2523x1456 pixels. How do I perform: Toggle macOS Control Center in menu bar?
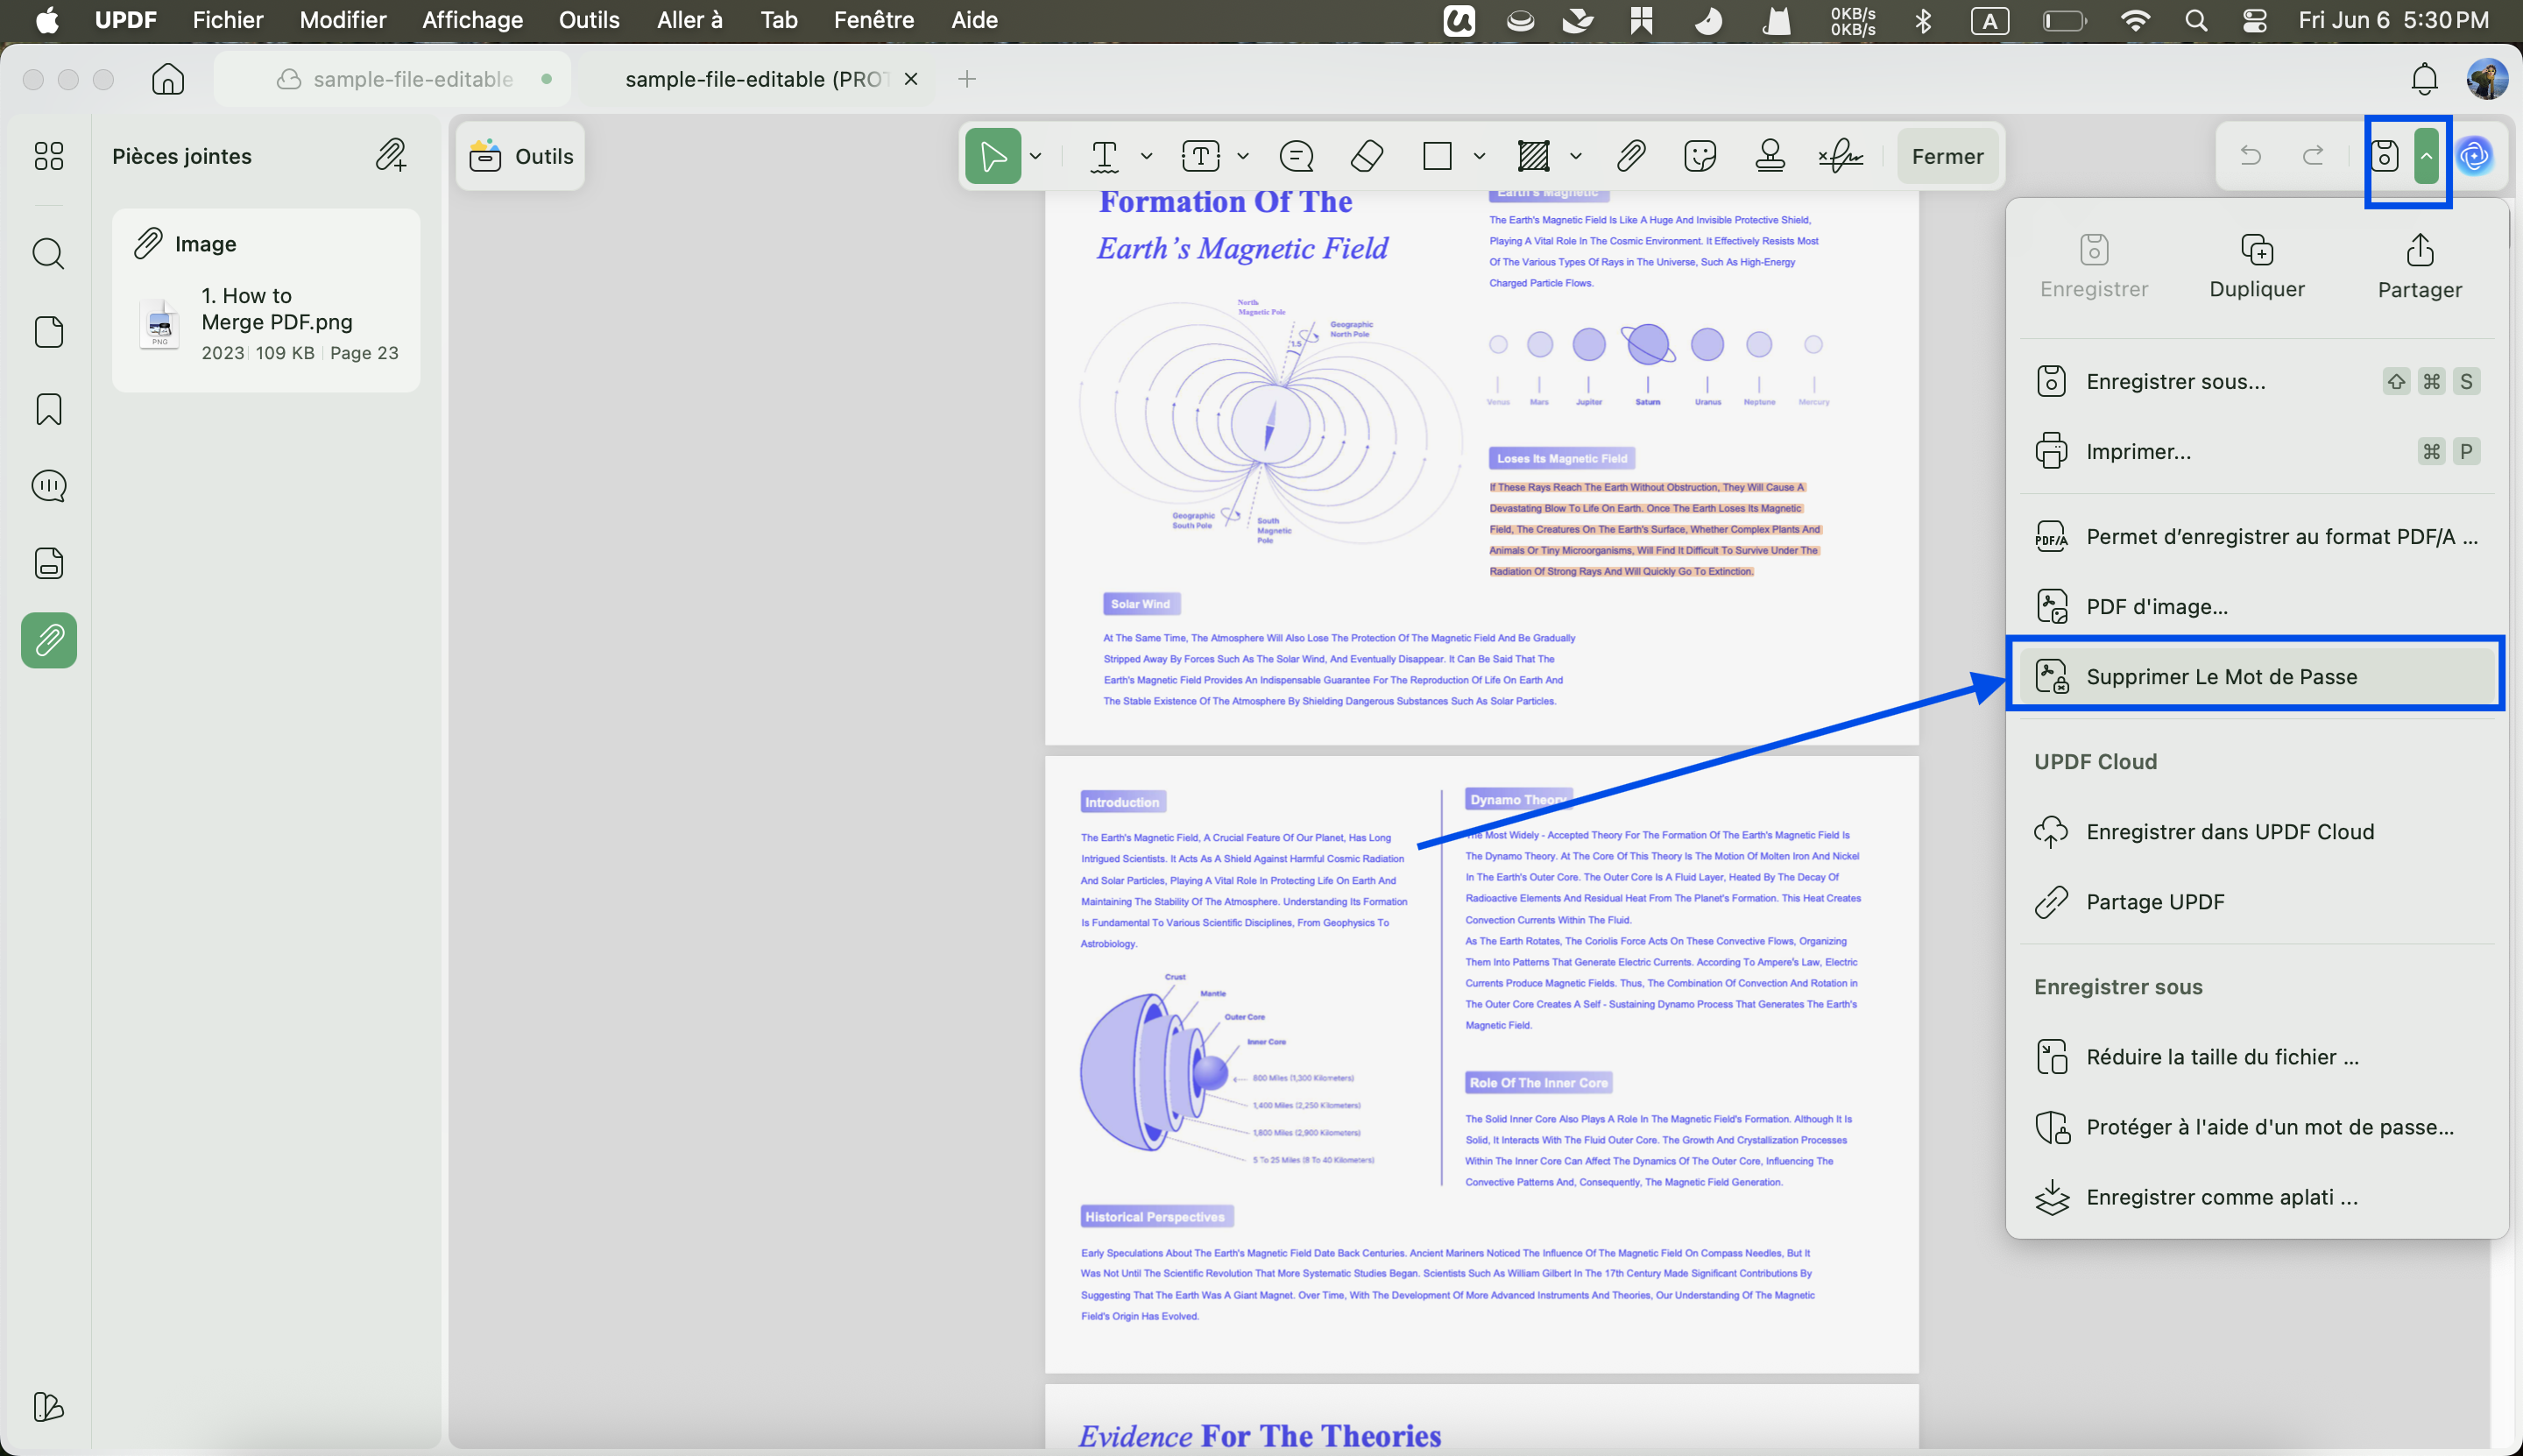(2254, 20)
